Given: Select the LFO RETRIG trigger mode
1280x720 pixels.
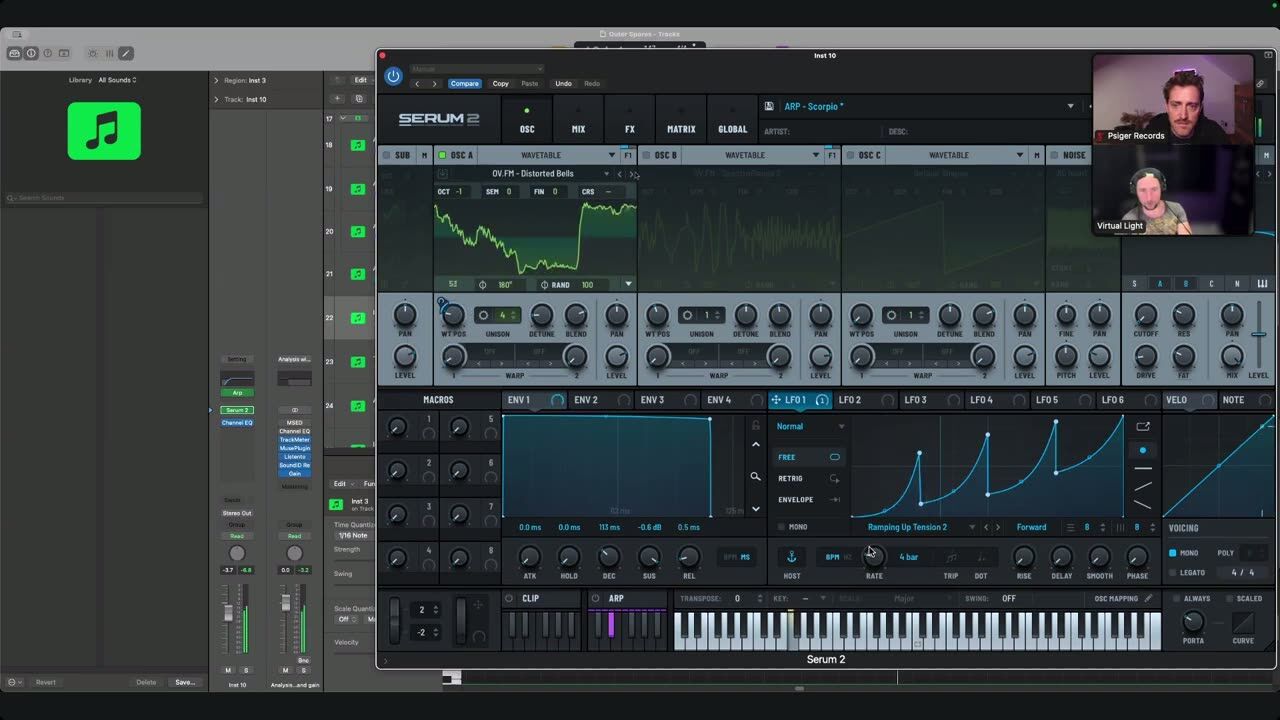Looking at the screenshot, I should tap(808, 478).
